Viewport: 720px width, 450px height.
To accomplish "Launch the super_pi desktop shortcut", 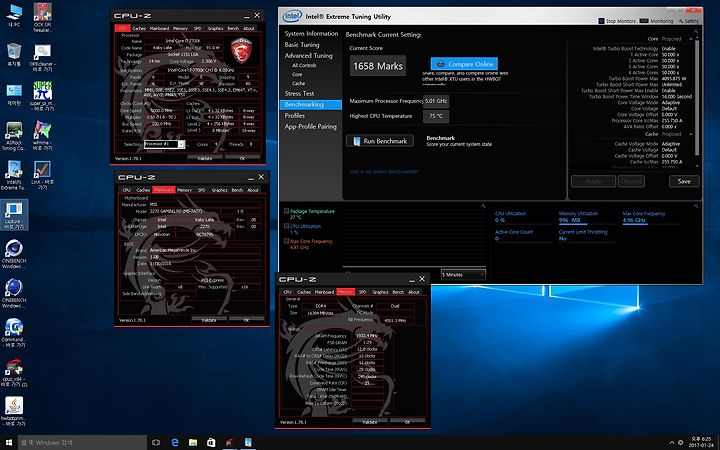I will (42, 96).
